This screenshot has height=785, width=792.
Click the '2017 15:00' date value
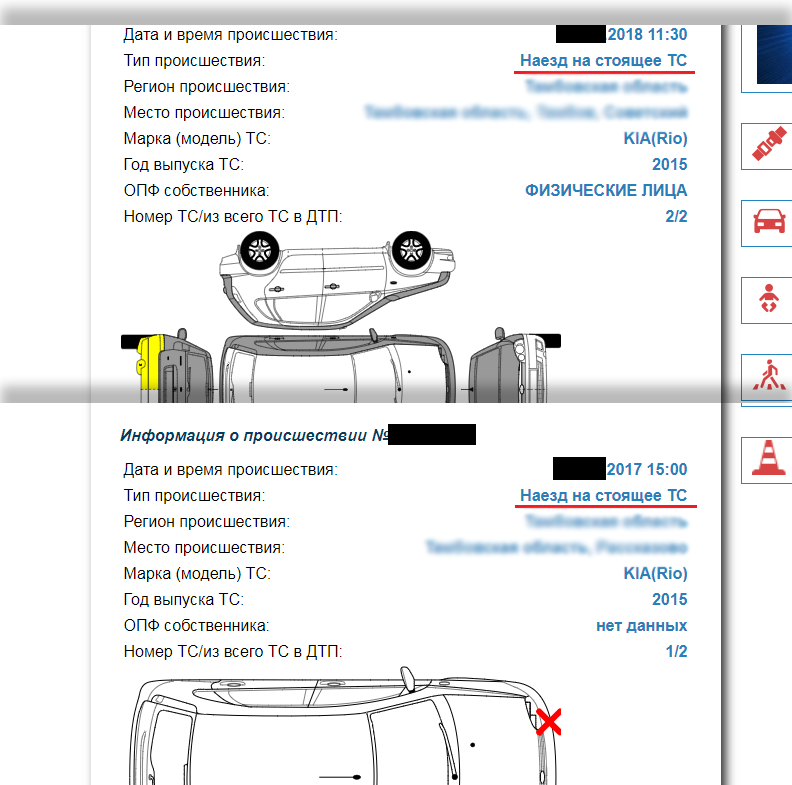click(x=647, y=469)
